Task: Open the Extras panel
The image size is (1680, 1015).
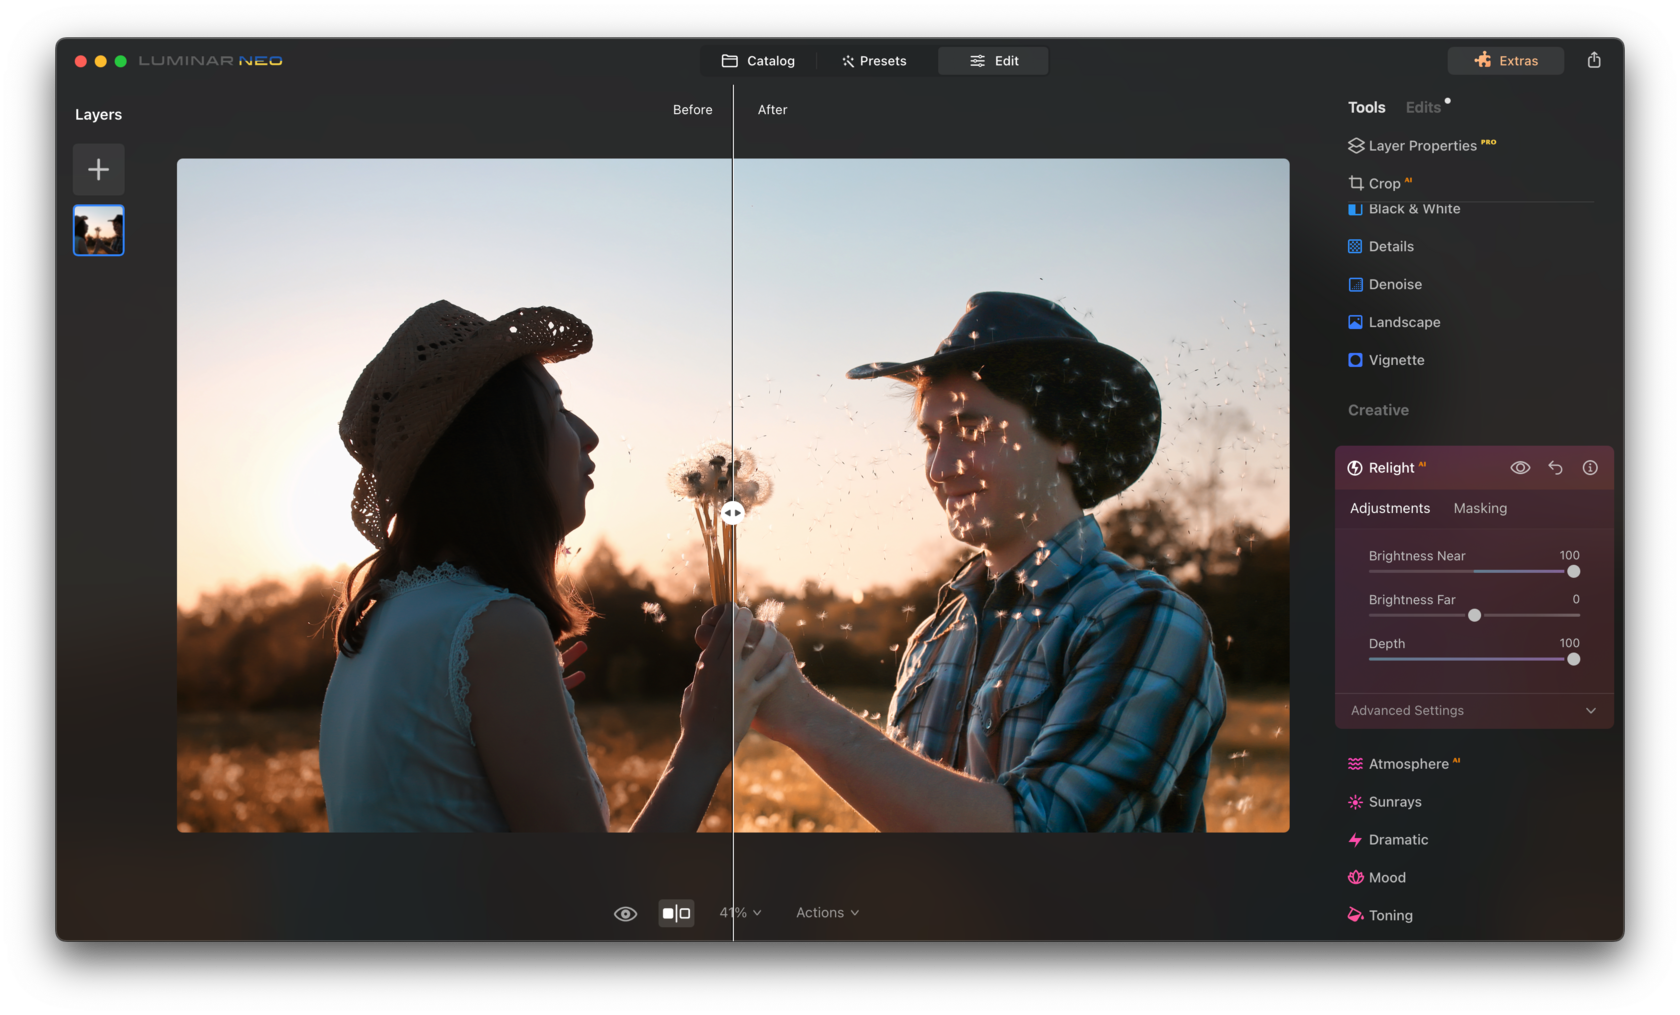Action: (x=1505, y=60)
